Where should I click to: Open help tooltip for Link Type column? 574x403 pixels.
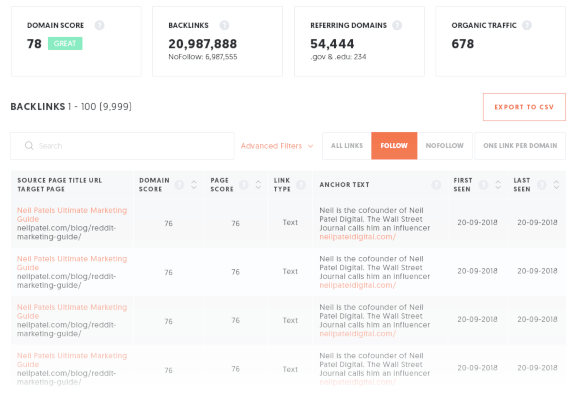301,185
